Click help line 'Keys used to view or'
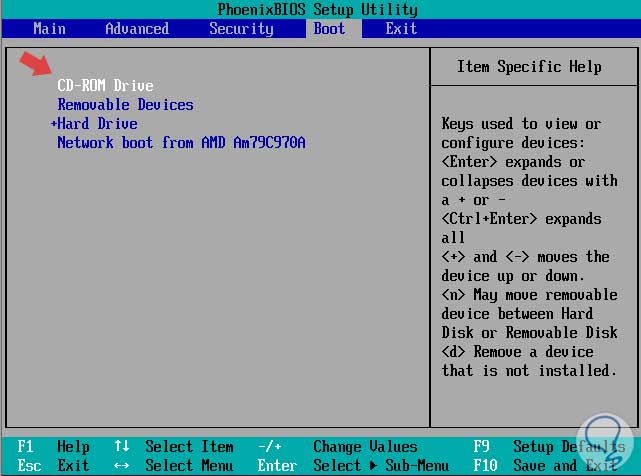641x476 pixels. click(521, 123)
